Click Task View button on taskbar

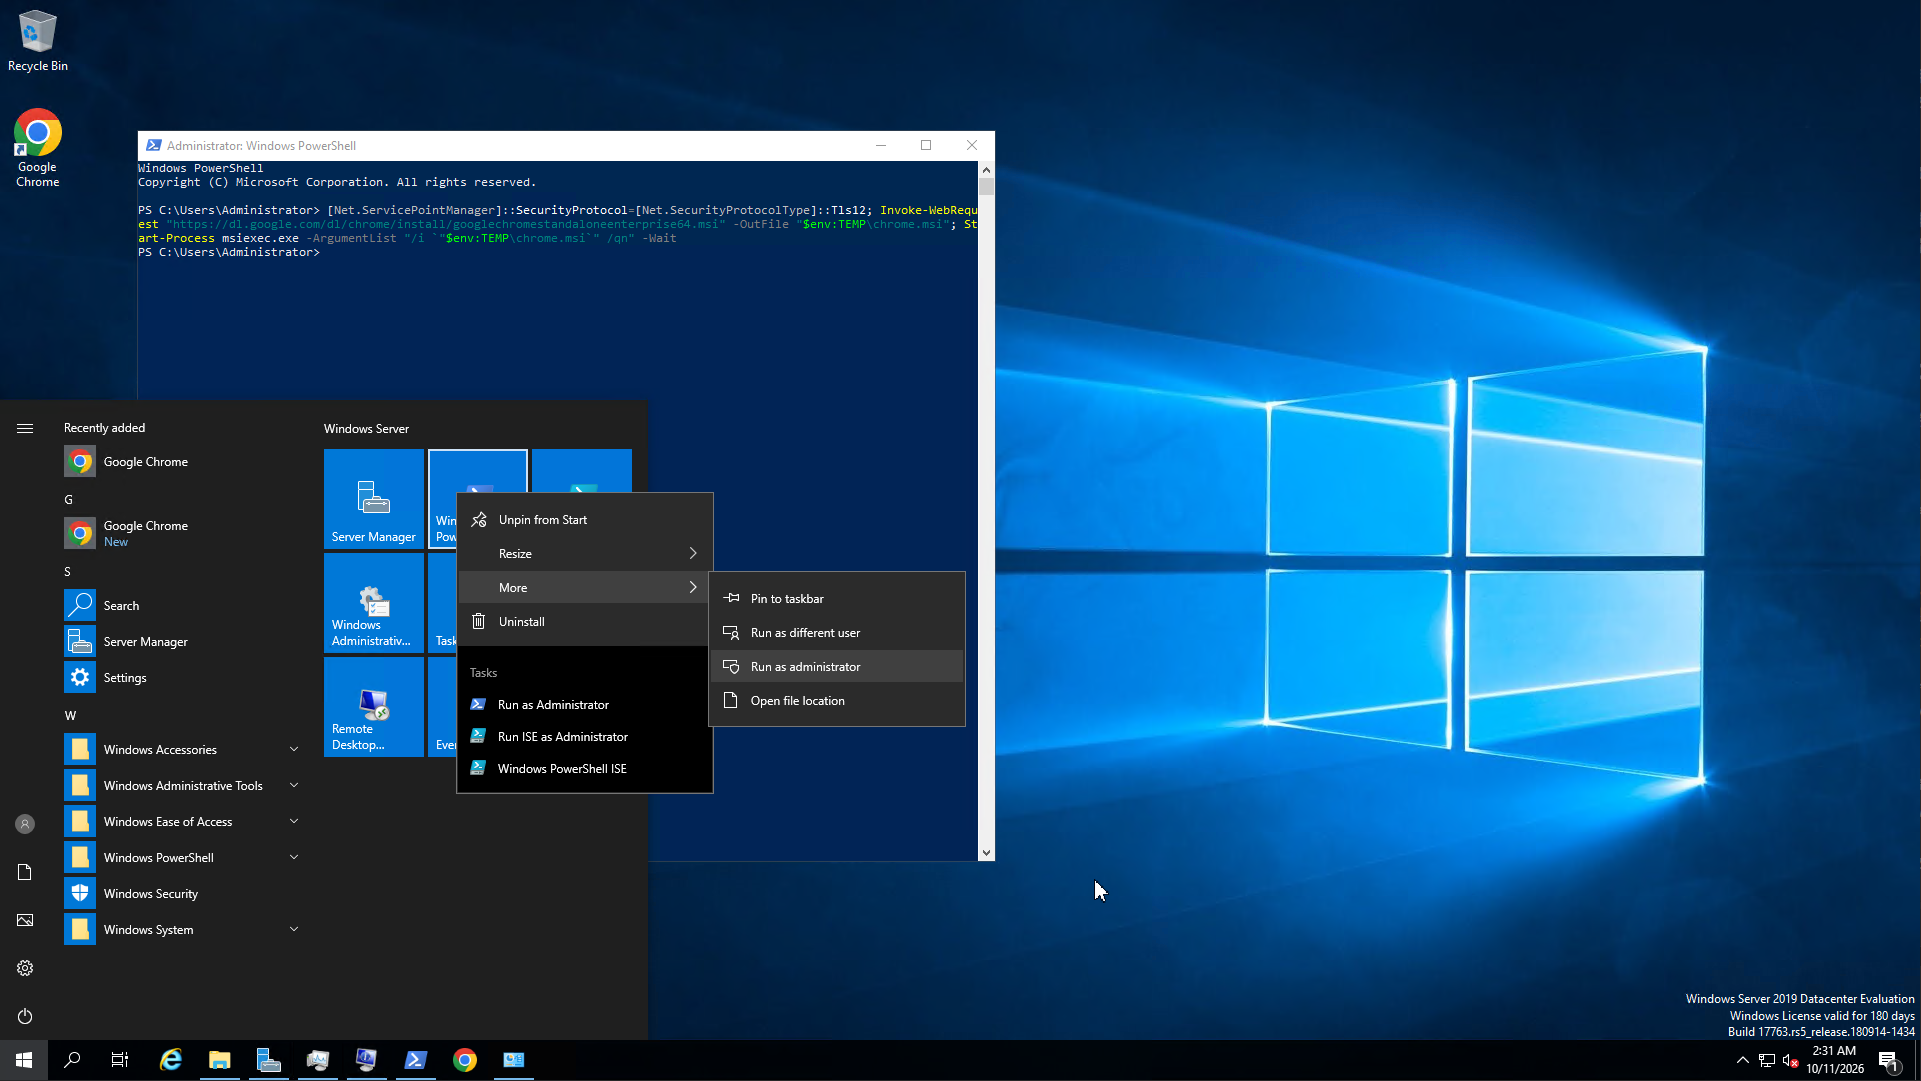point(120,1060)
